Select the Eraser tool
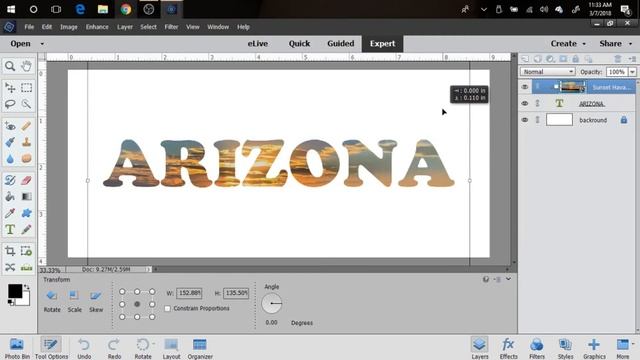Viewport: 640px width, 360px height. pos(27,180)
